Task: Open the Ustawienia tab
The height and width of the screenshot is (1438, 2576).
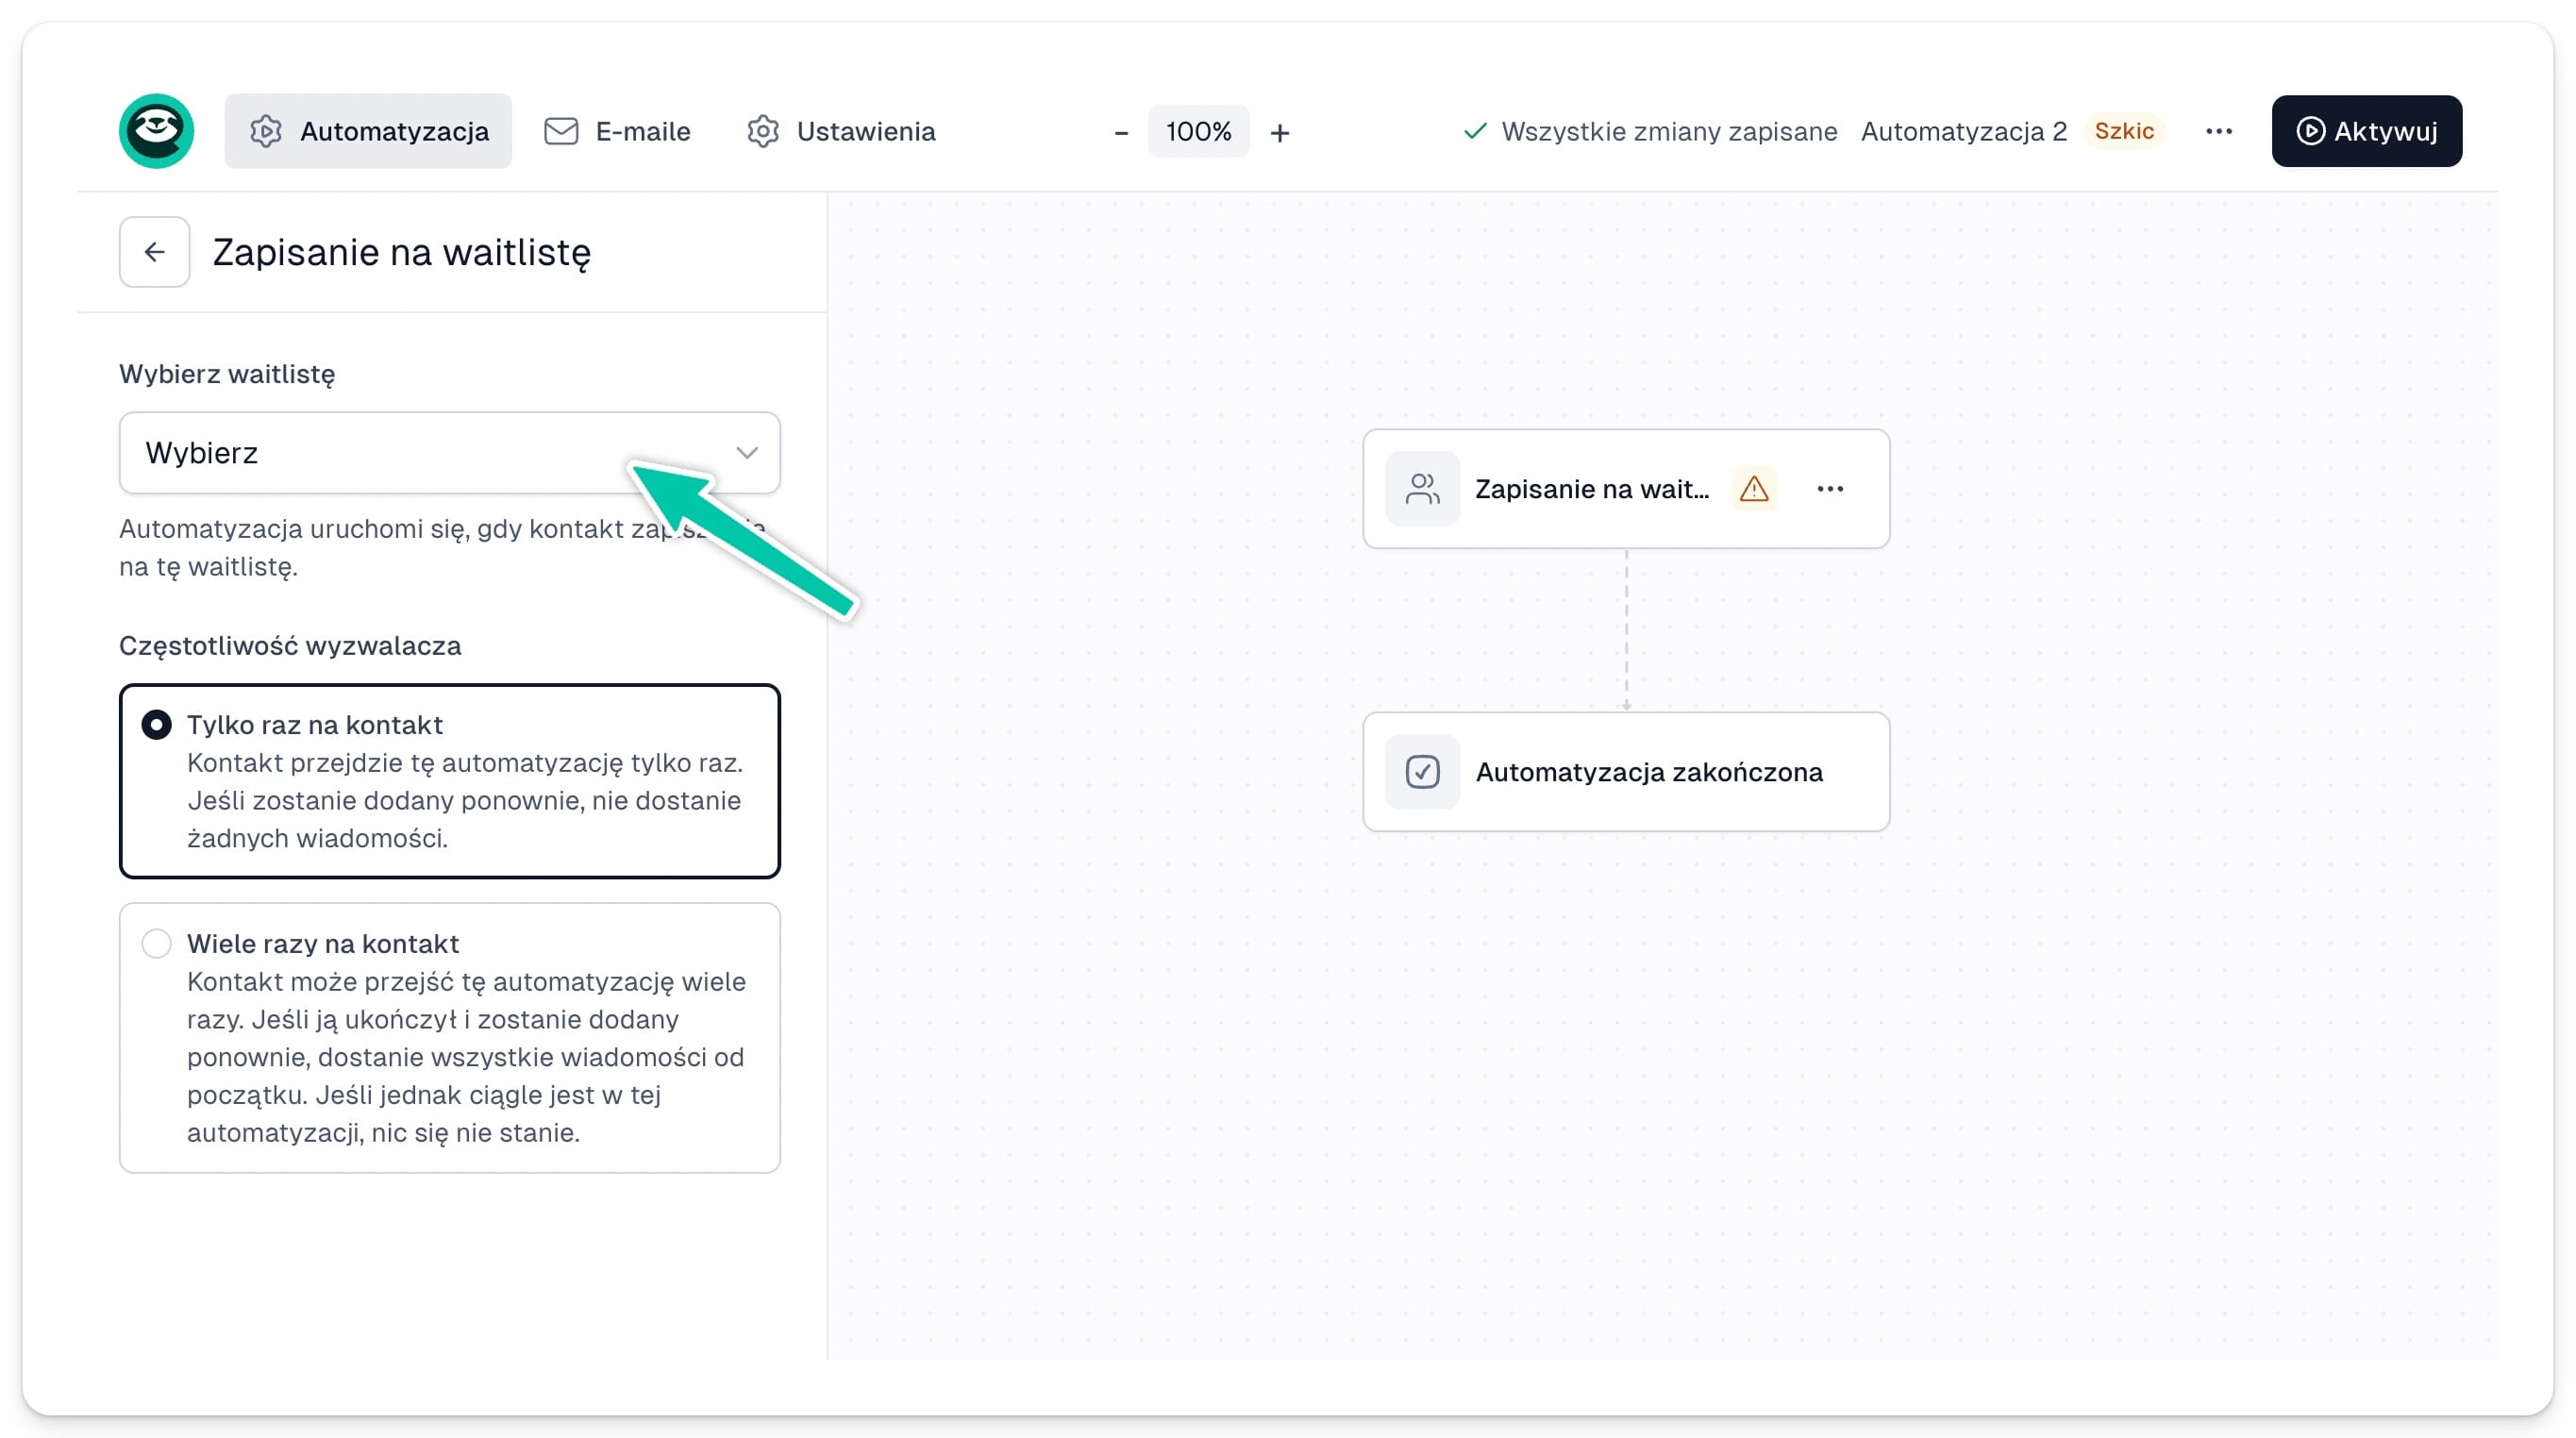Action: (841, 131)
